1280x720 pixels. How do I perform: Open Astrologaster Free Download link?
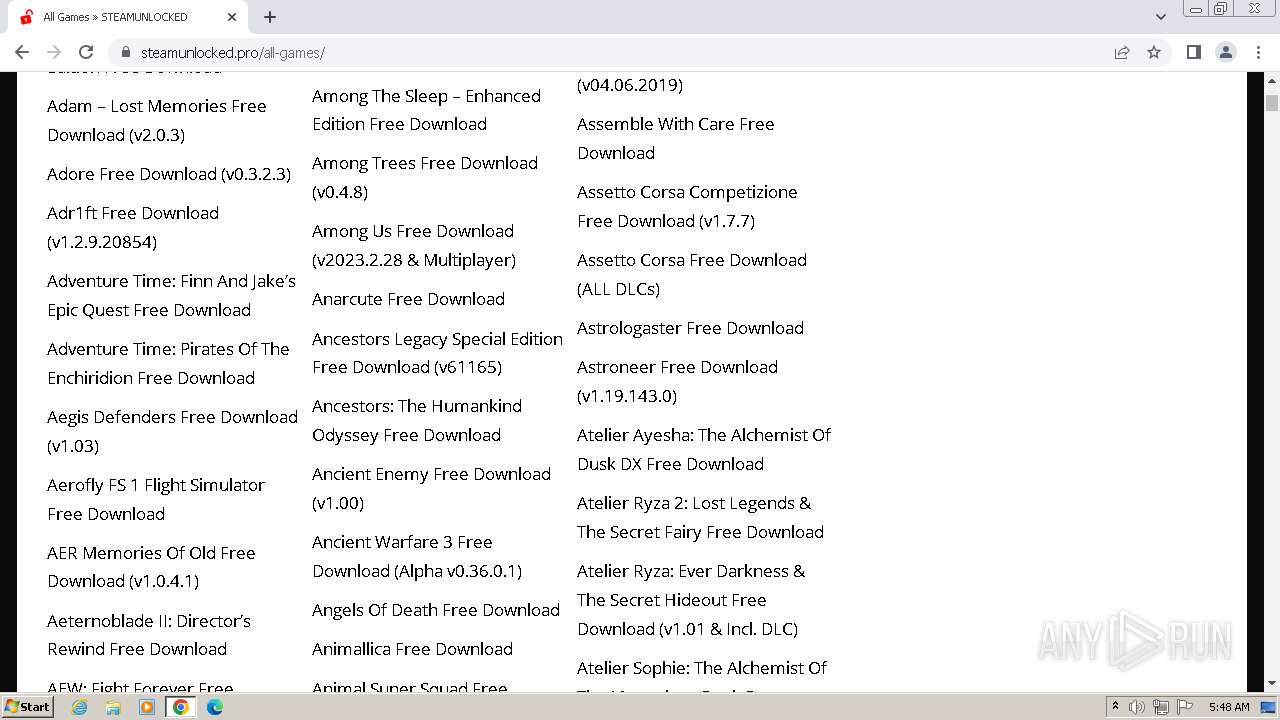coord(690,328)
